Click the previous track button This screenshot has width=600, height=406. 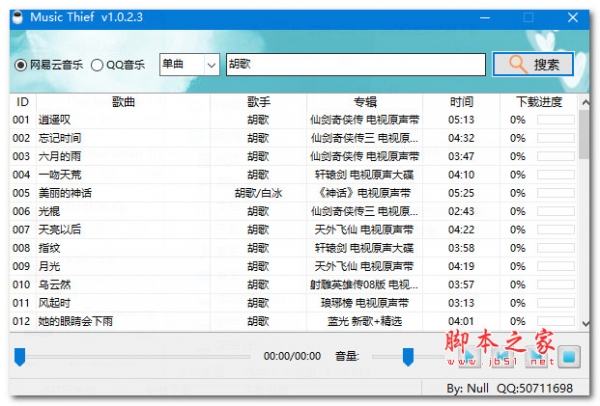click(x=502, y=356)
